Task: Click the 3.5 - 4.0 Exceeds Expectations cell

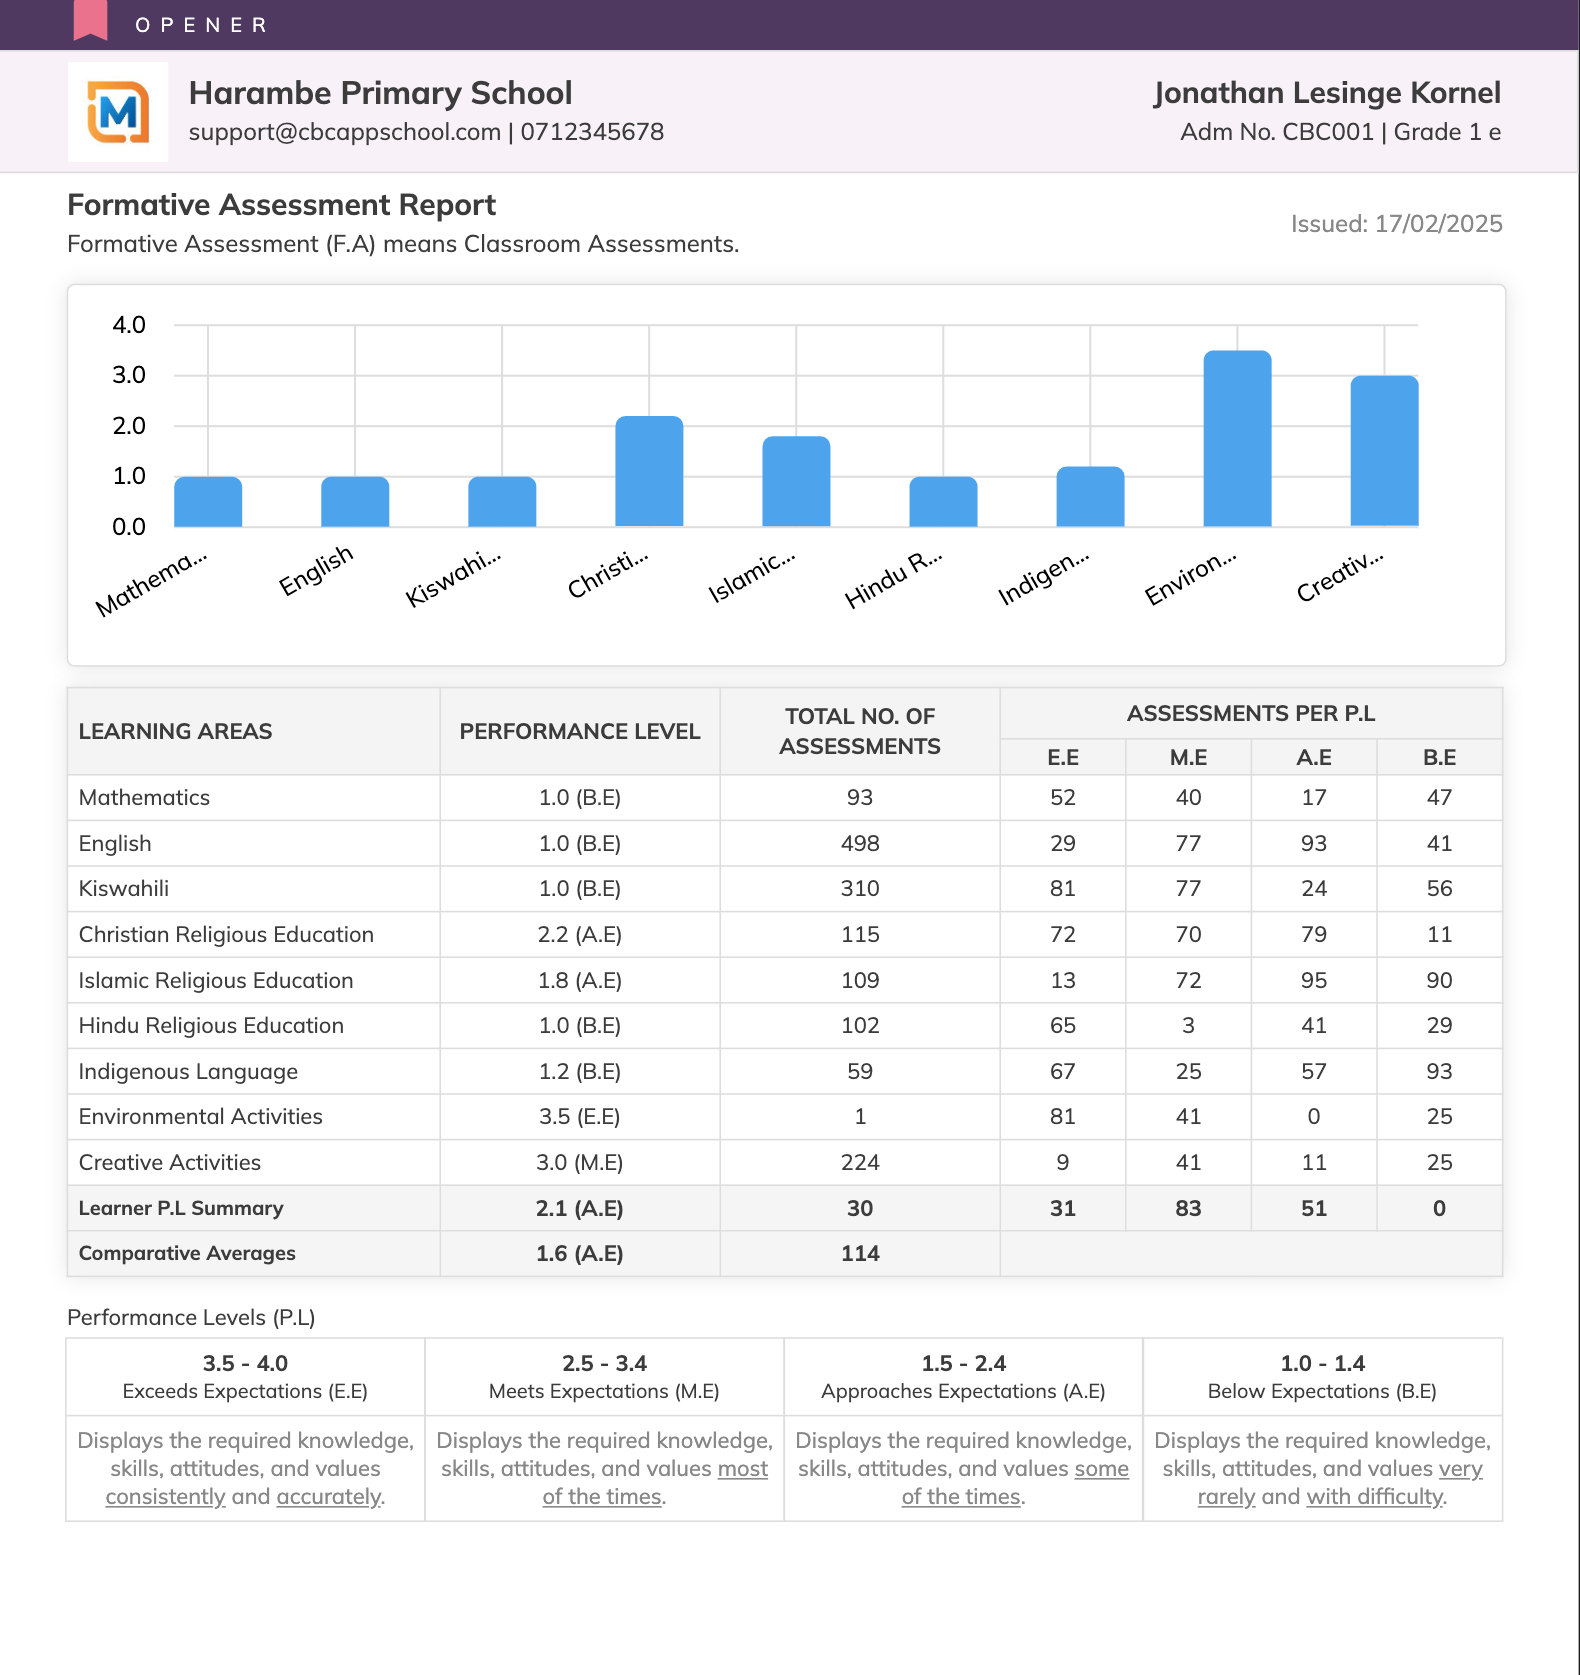Action: [x=245, y=1377]
